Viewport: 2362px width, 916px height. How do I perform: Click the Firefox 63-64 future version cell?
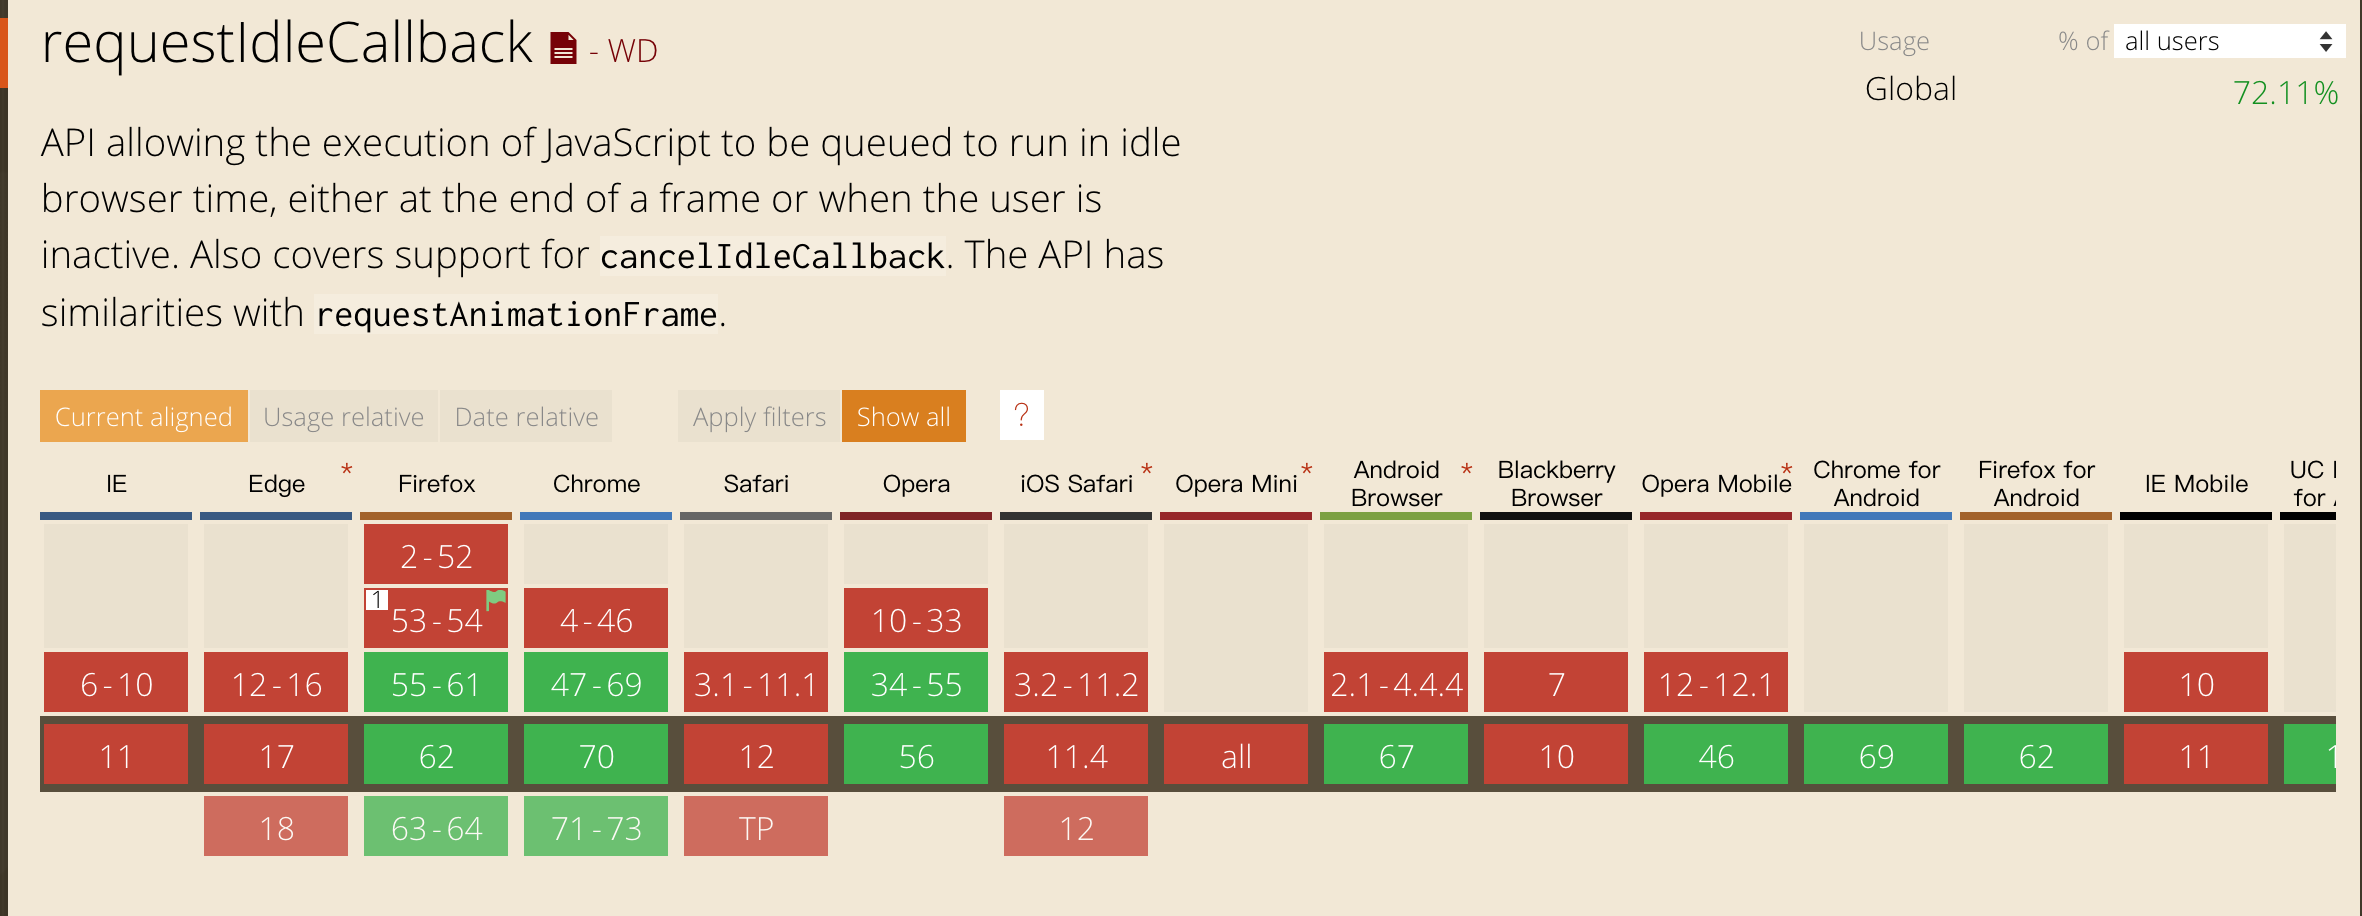[436, 827]
